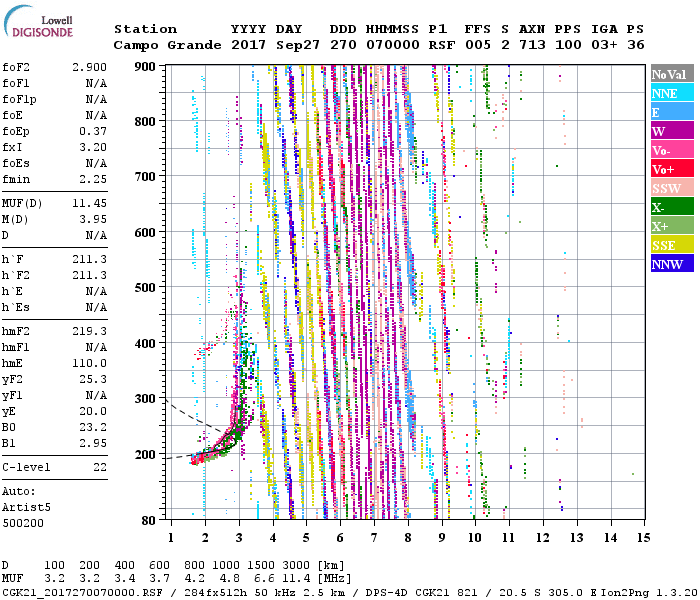Click the 500200 text below Artist5

[x=23, y=523]
